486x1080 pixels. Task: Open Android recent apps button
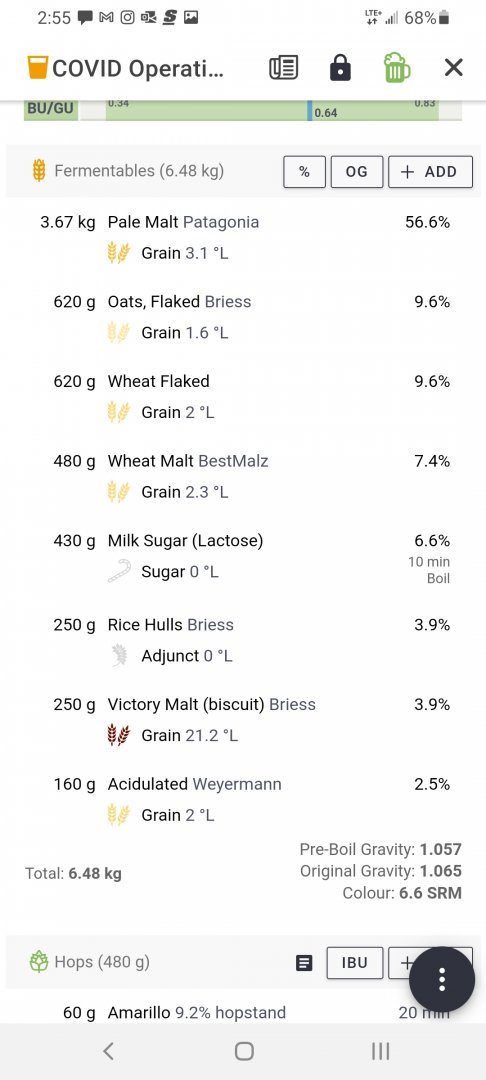380,1051
